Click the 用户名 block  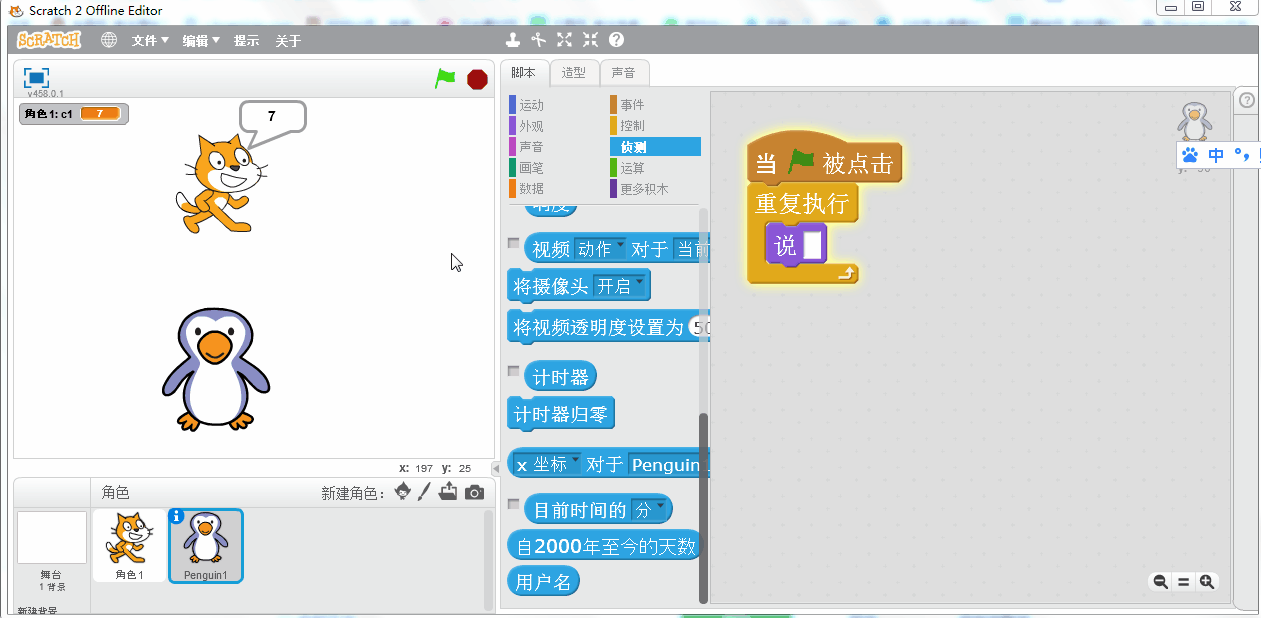click(x=544, y=582)
